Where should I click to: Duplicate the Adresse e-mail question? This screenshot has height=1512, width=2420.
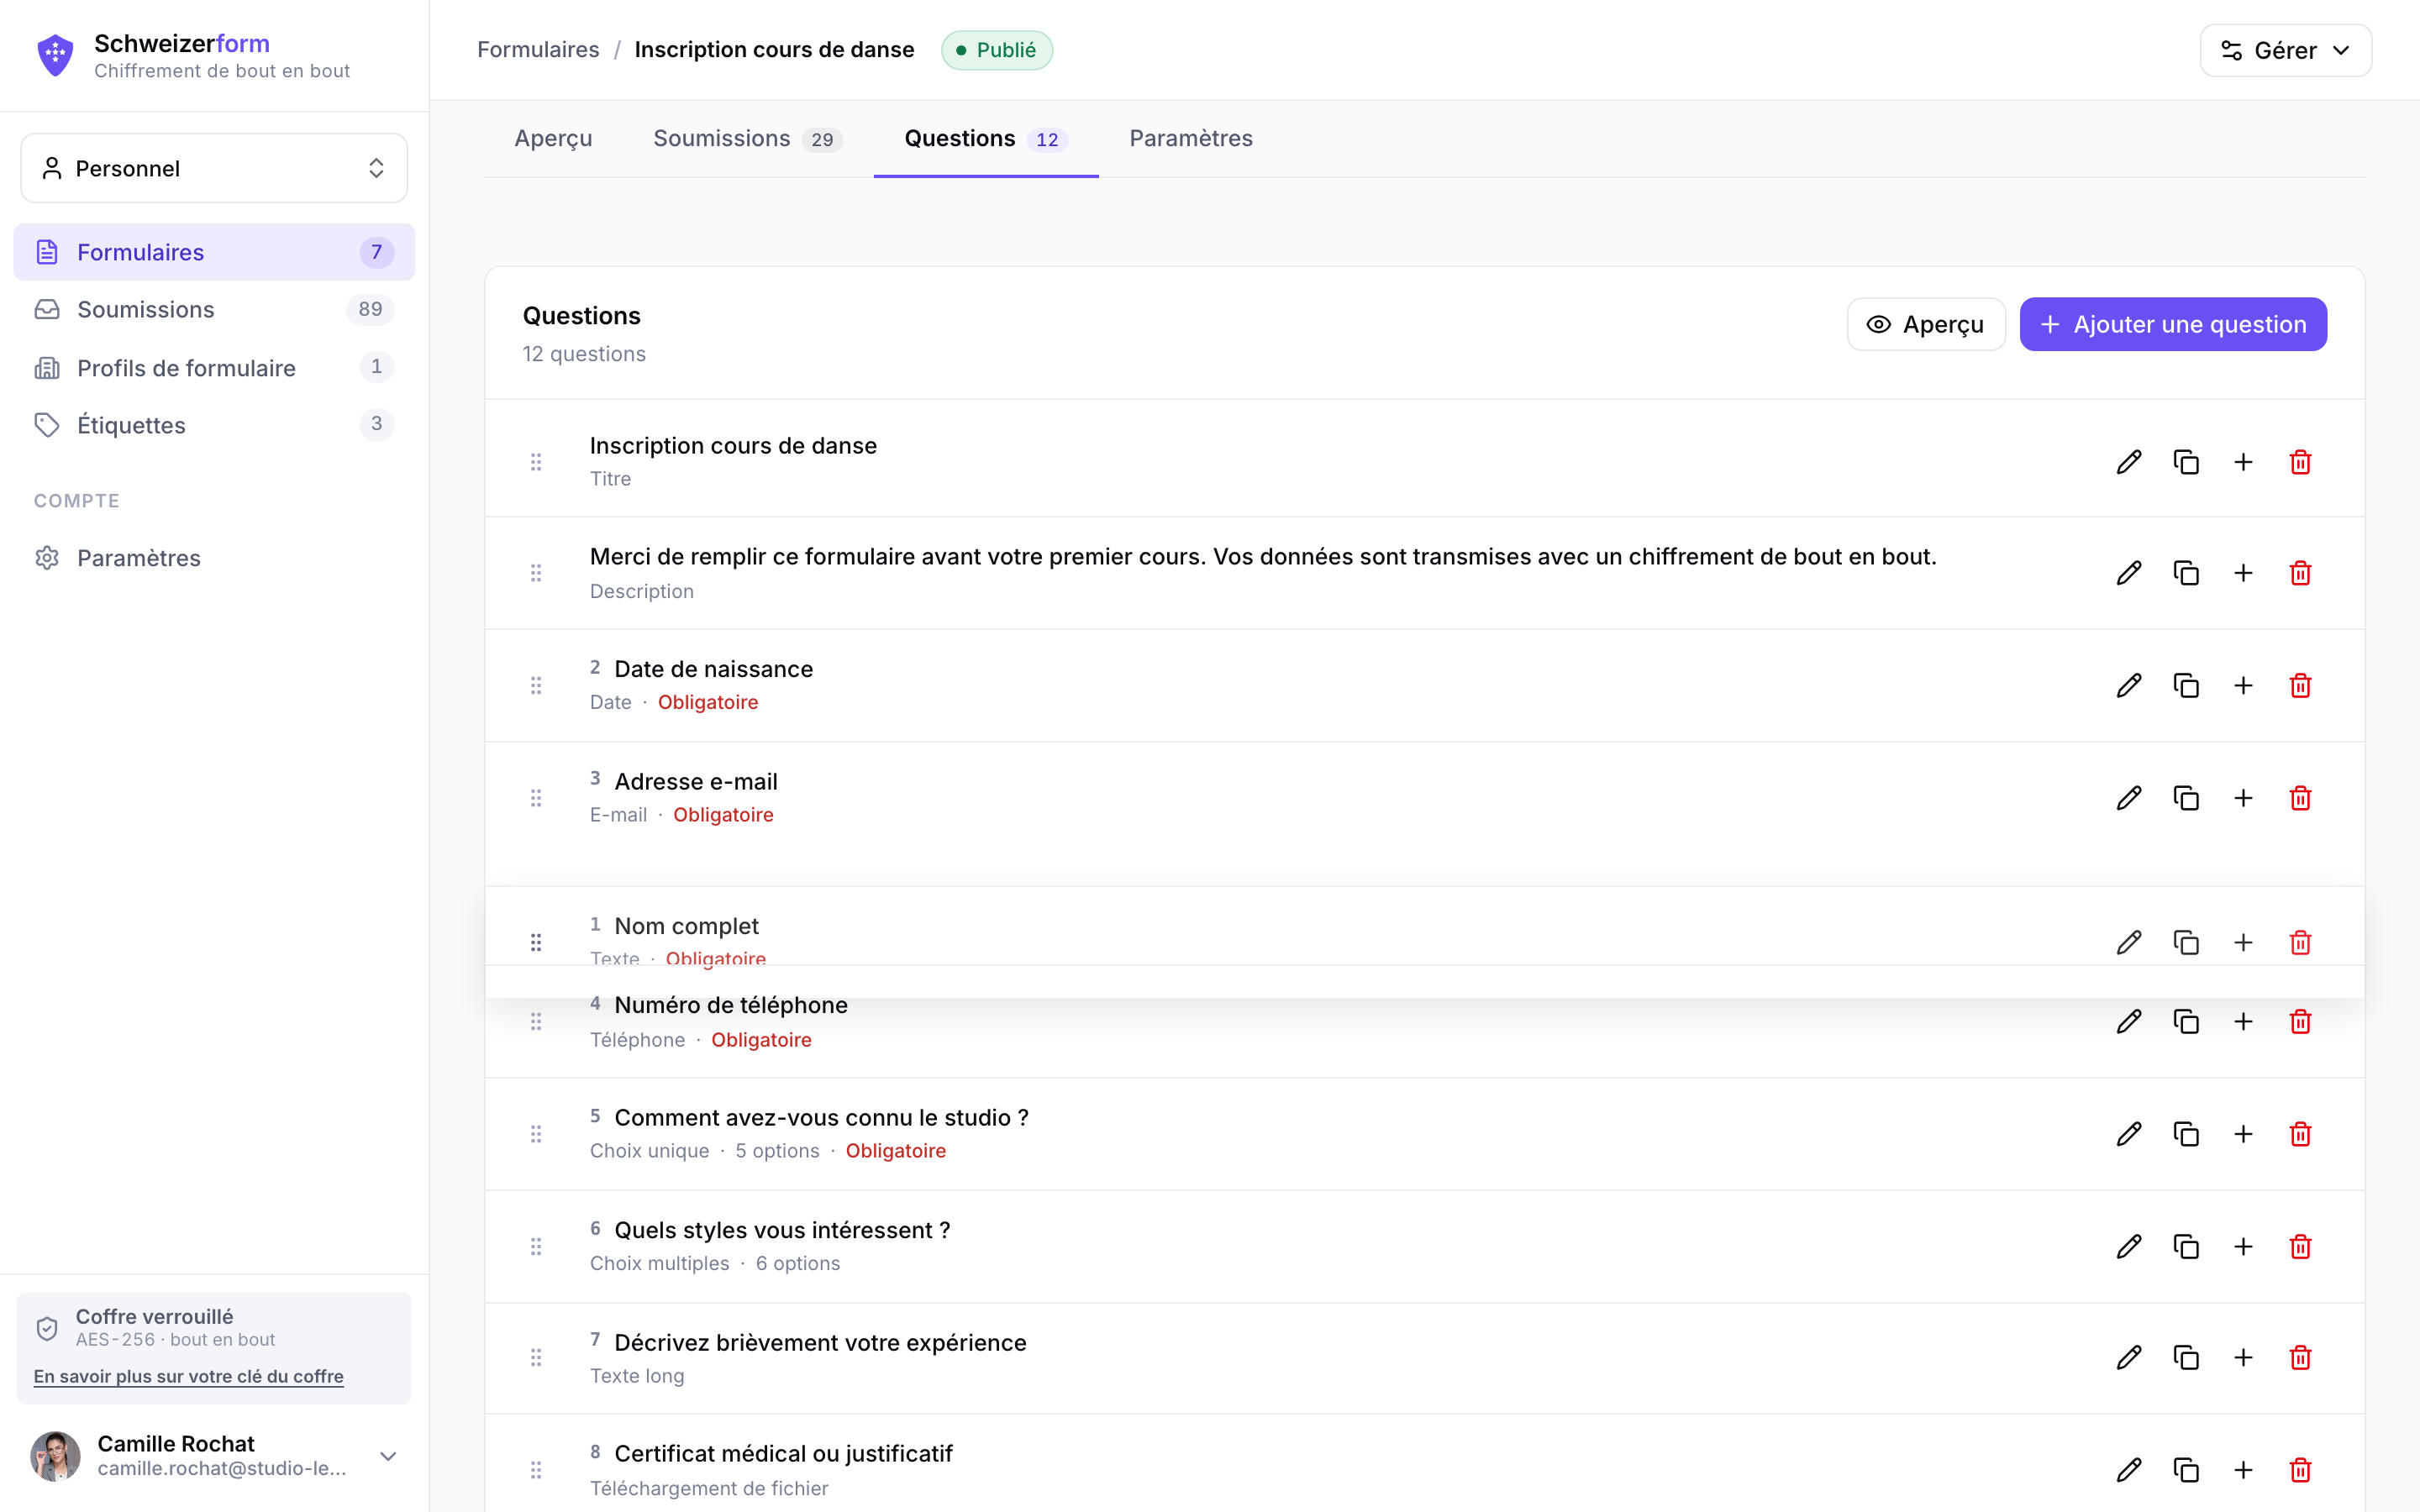click(2186, 798)
